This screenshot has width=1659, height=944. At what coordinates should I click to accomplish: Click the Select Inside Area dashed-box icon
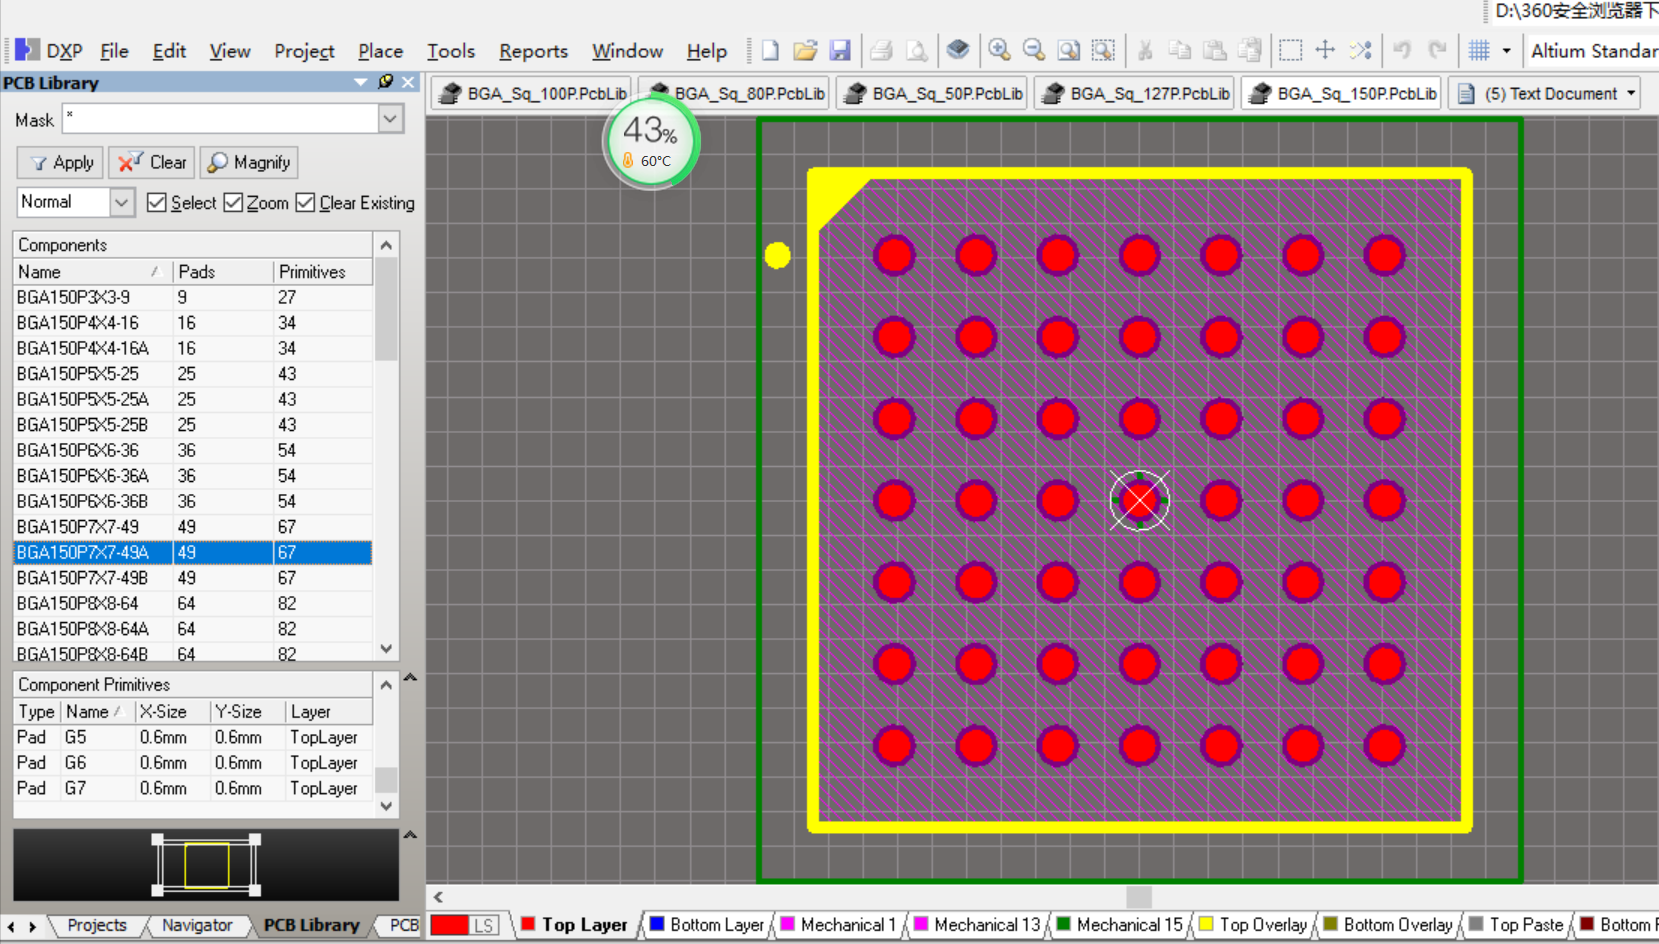coord(1291,50)
